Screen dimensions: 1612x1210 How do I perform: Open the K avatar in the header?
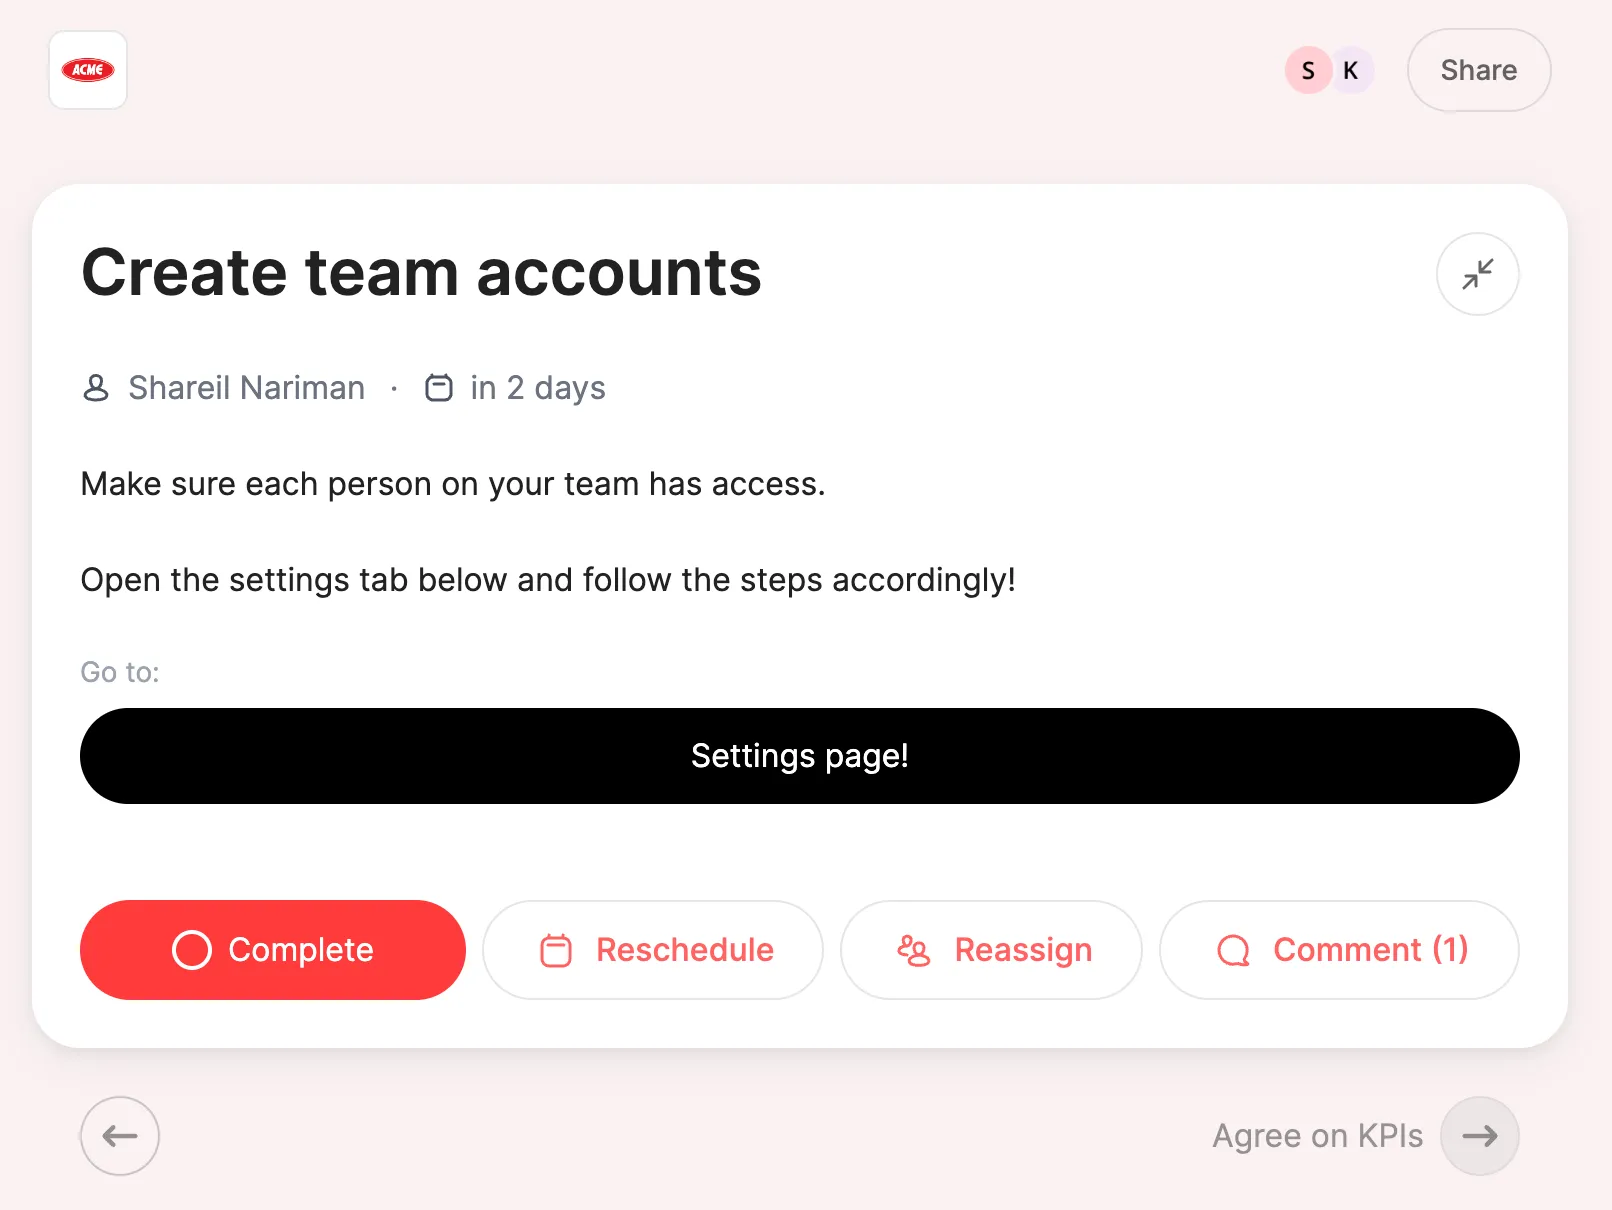coord(1351,70)
